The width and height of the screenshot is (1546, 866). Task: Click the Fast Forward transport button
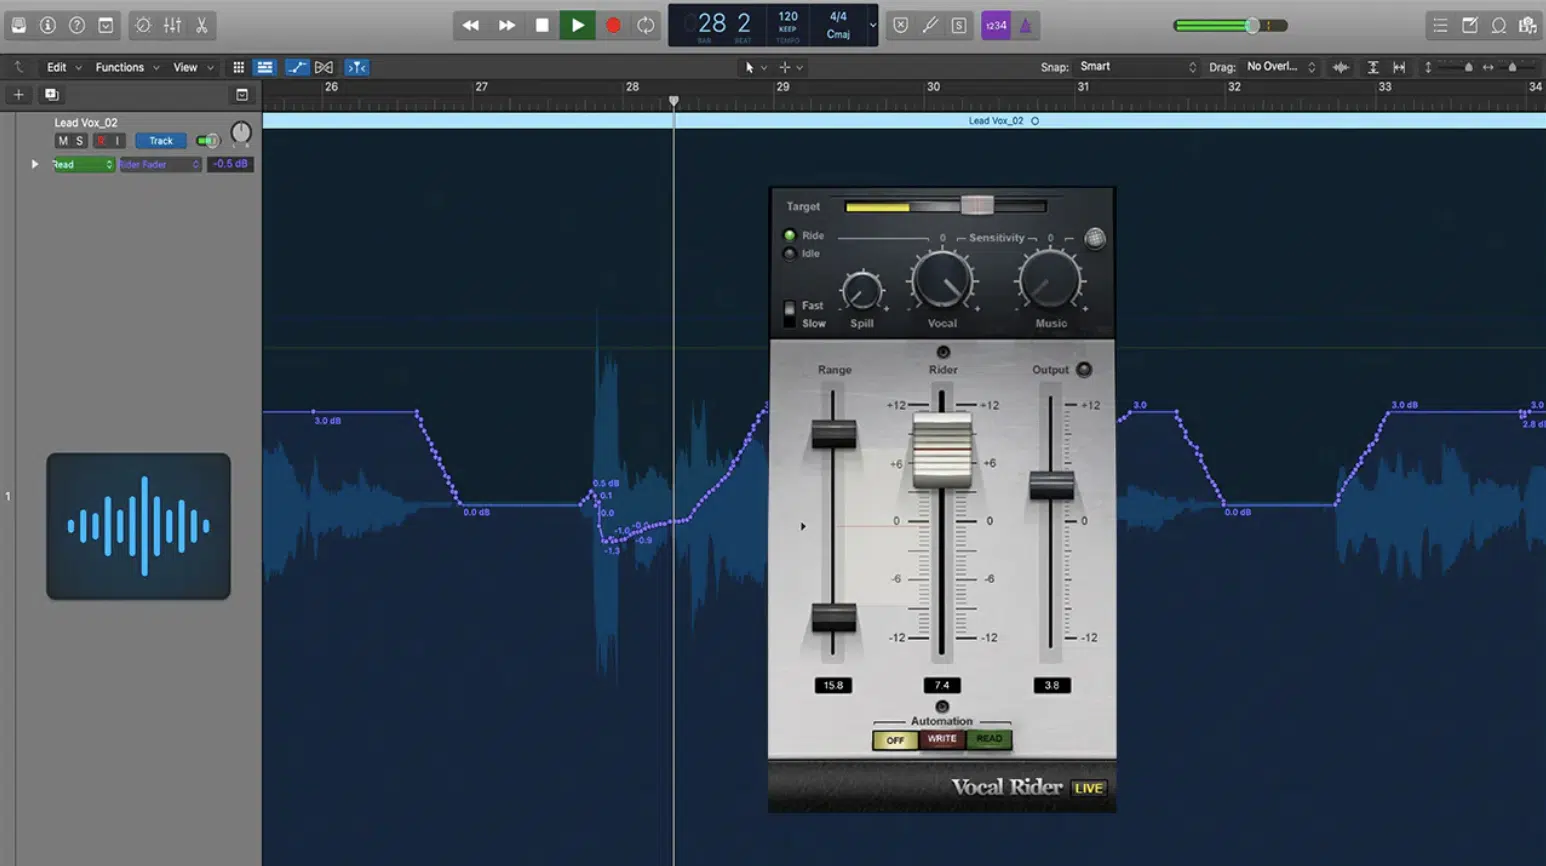(x=507, y=25)
